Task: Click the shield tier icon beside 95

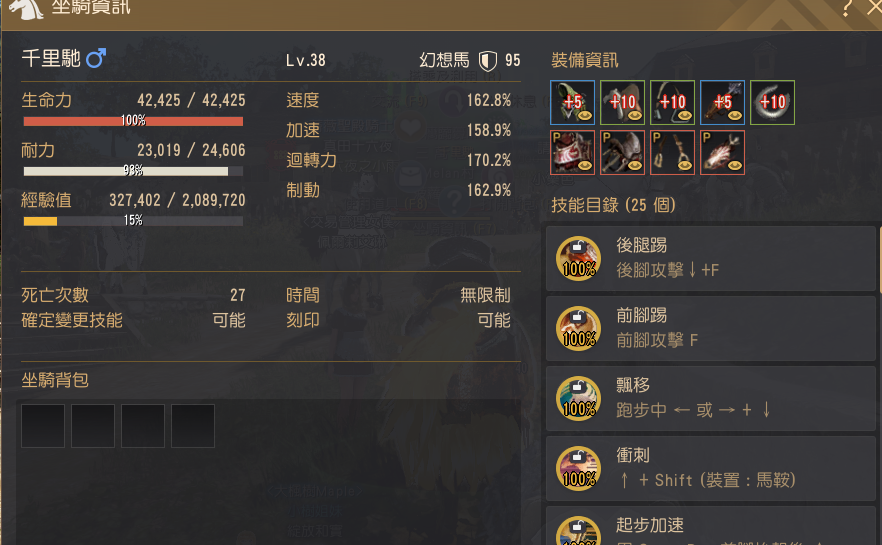Action: (x=488, y=61)
